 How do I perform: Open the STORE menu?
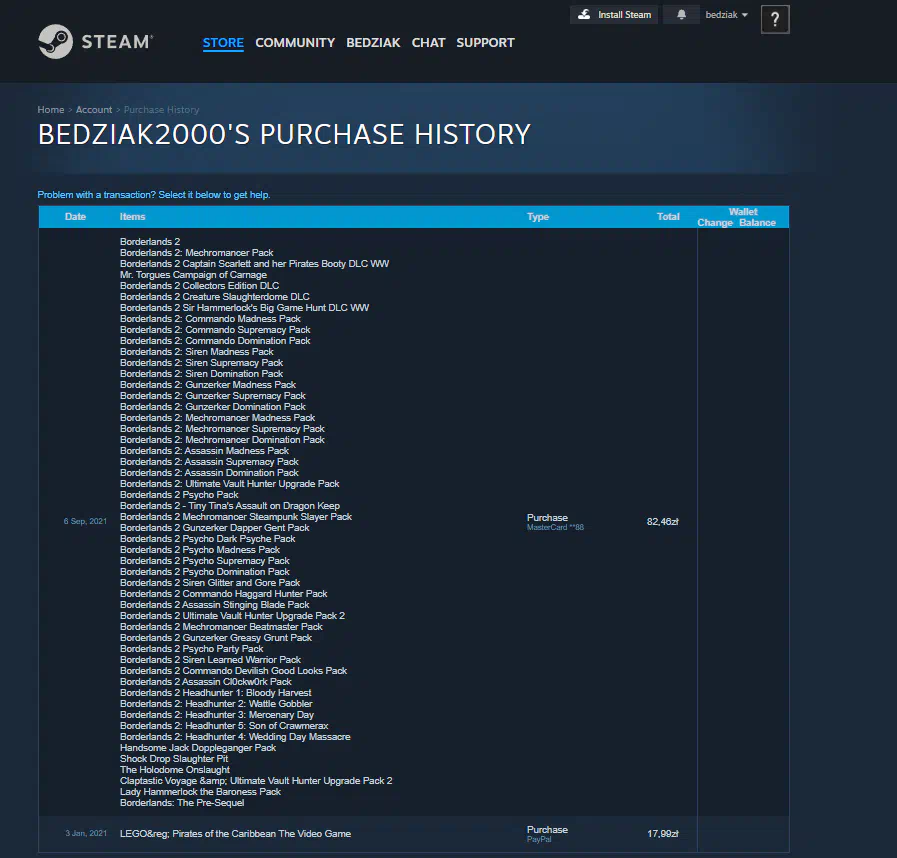[223, 43]
